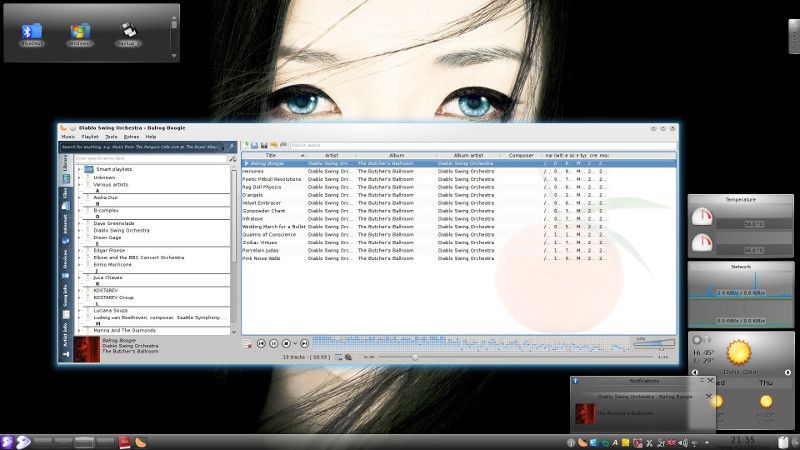800x450 pixels.
Task: Open the Bluetooth desktop folder icon
Action: click(32, 34)
